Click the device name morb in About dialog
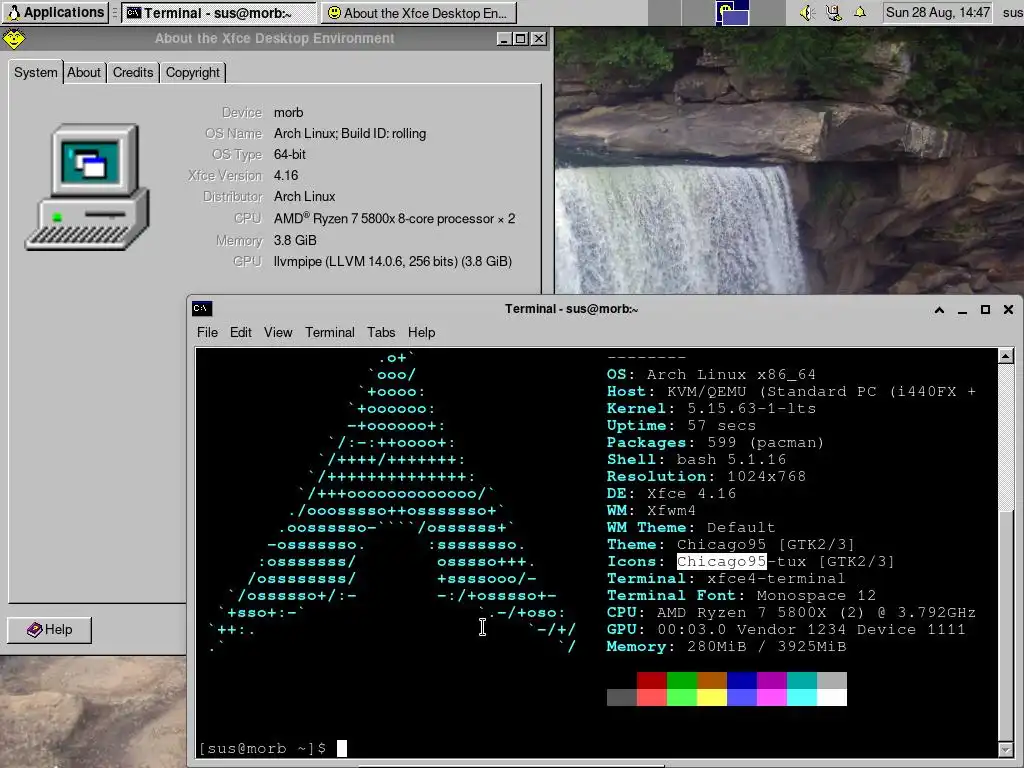Viewport: 1024px width, 768px height. click(289, 112)
